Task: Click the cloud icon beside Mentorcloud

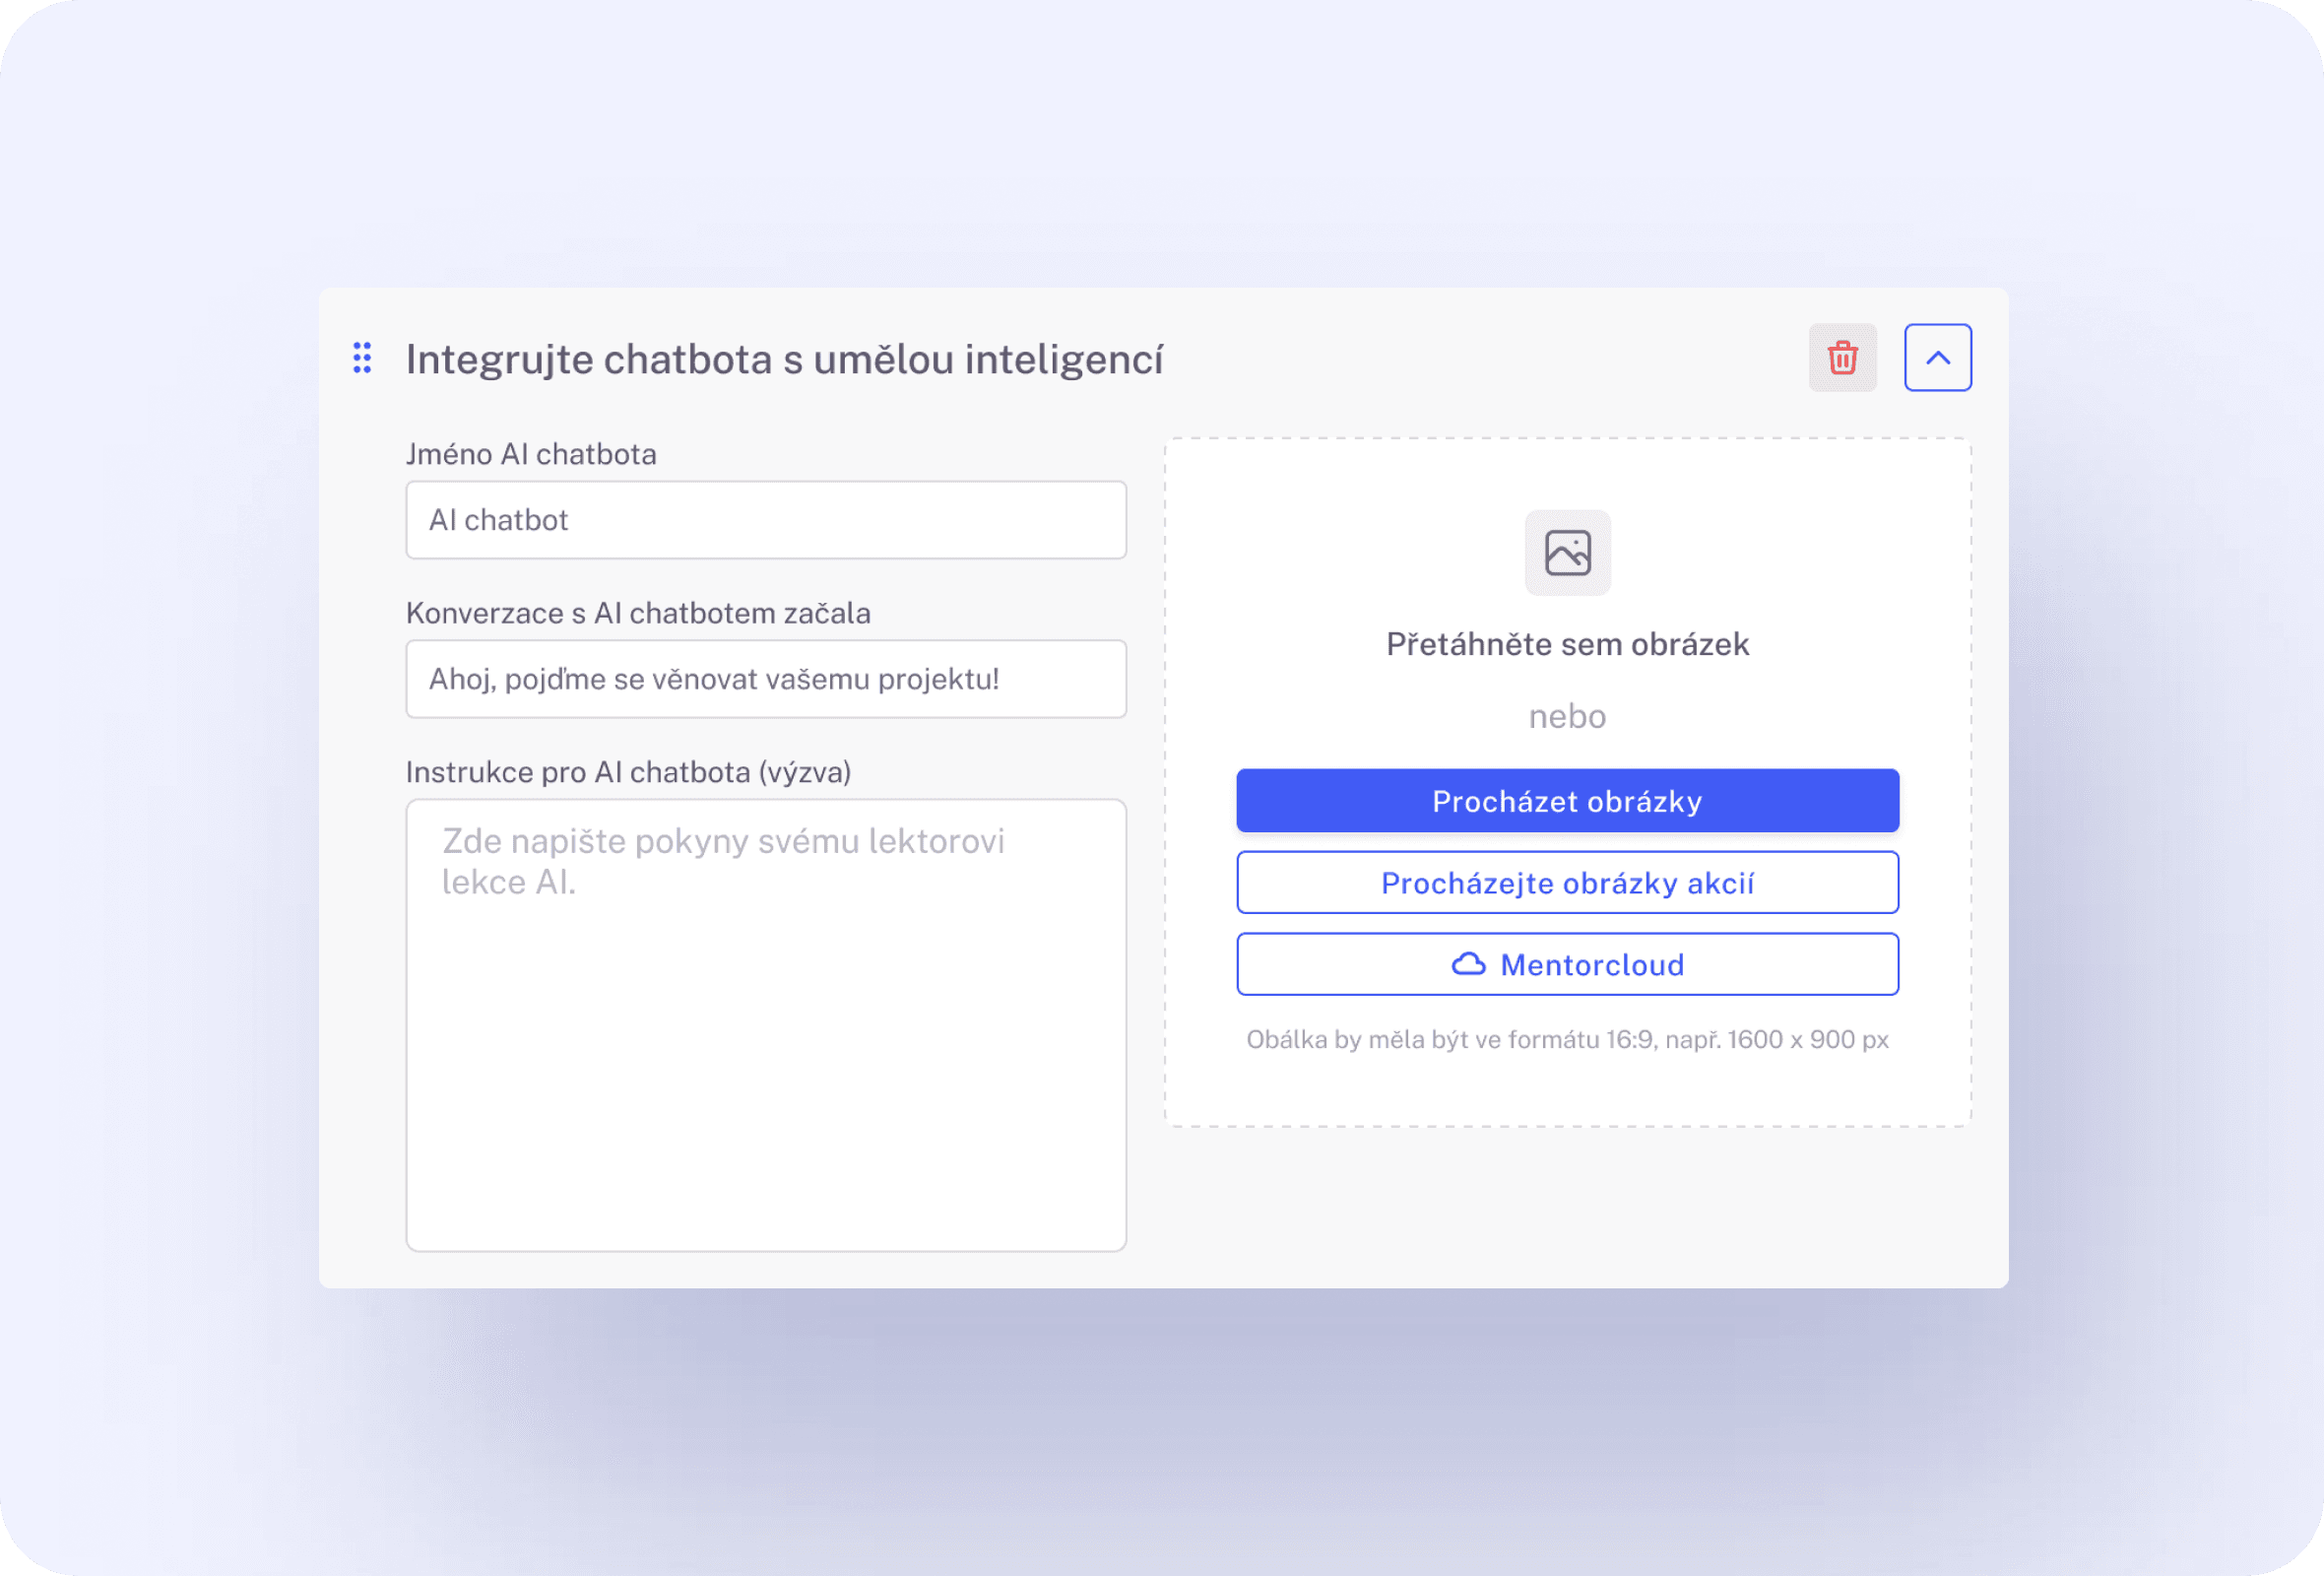Action: point(1468,964)
